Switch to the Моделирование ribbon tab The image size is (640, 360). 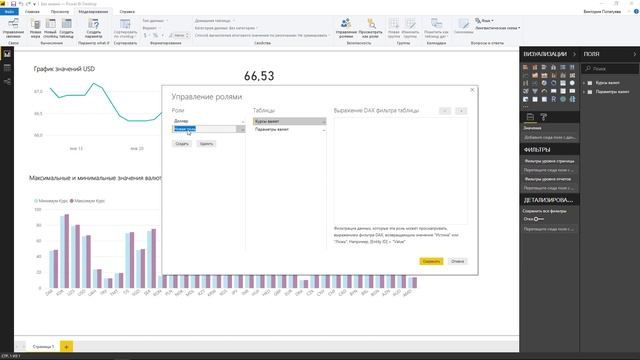coord(93,11)
